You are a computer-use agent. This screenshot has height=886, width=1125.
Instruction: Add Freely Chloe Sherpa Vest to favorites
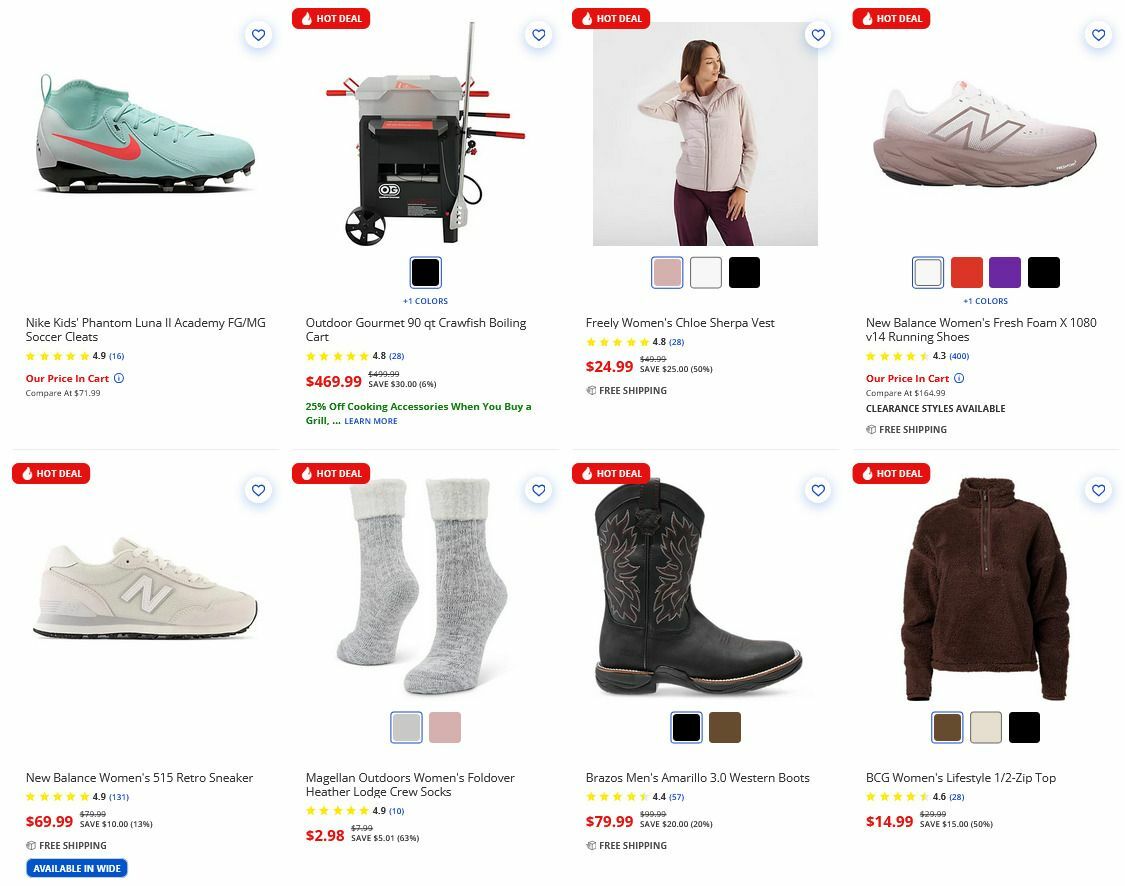pos(818,34)
